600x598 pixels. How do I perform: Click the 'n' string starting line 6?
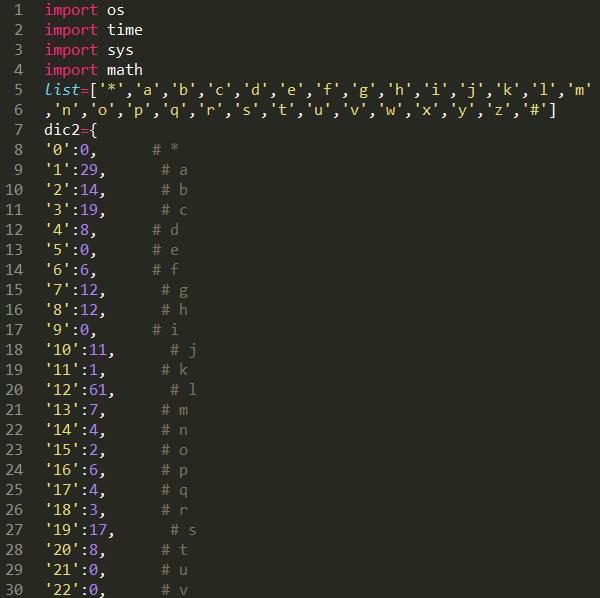[x=66, y=110]
